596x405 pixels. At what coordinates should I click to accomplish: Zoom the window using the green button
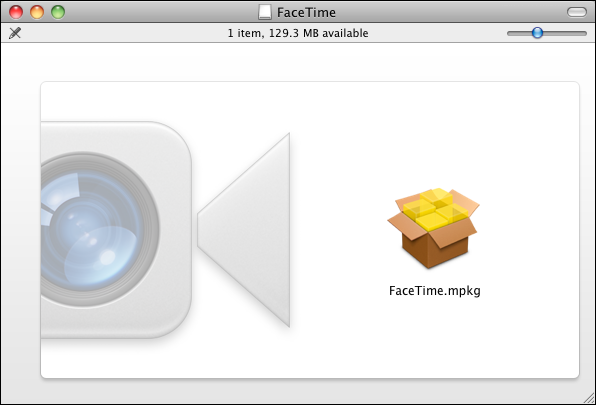(58, 12)
